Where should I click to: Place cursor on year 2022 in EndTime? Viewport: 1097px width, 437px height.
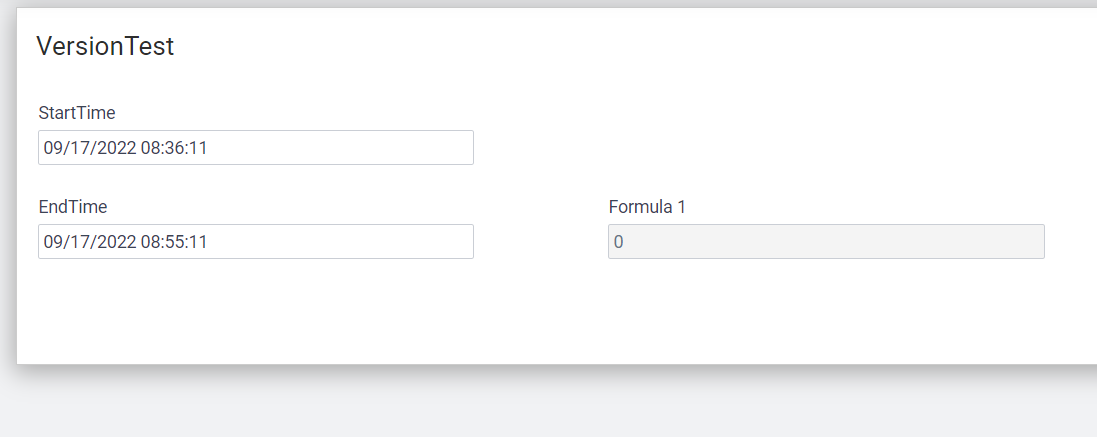[x=117, y=242]
